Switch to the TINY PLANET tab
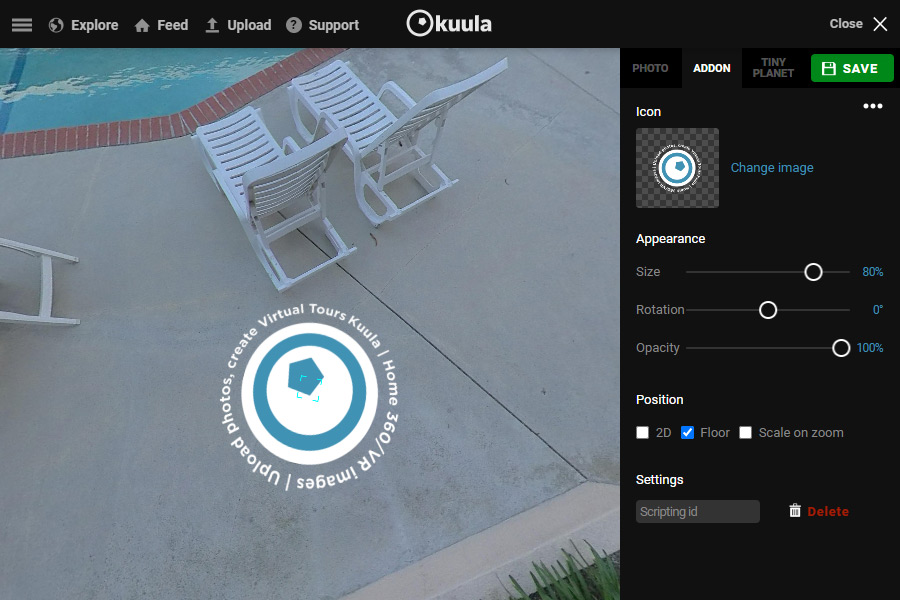The width and height of the screenshot is (900, 600). (773, 68)
